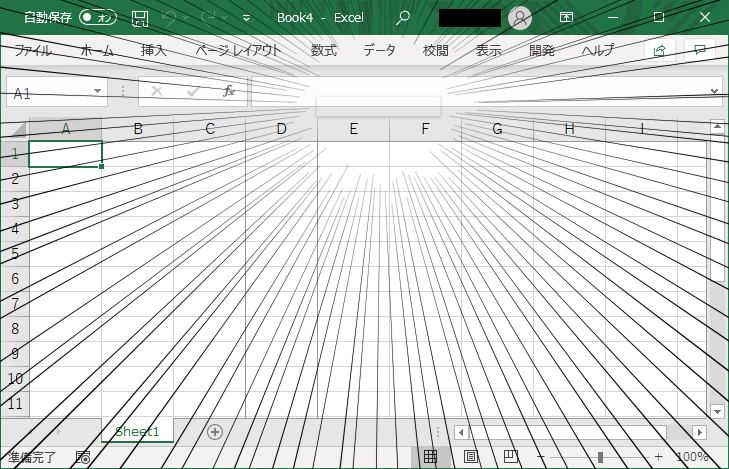Open the ヘルプ (Help) tab

point(598,50)
